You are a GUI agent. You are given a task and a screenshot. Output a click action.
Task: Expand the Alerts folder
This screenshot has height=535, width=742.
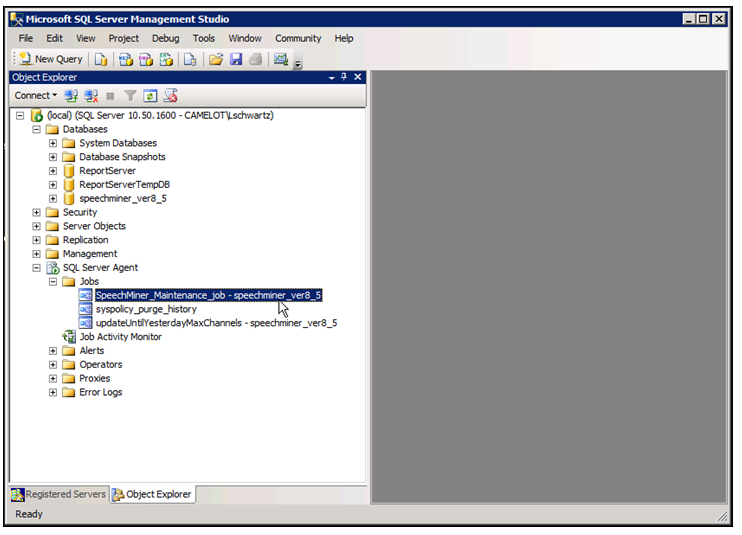[53, 351]
